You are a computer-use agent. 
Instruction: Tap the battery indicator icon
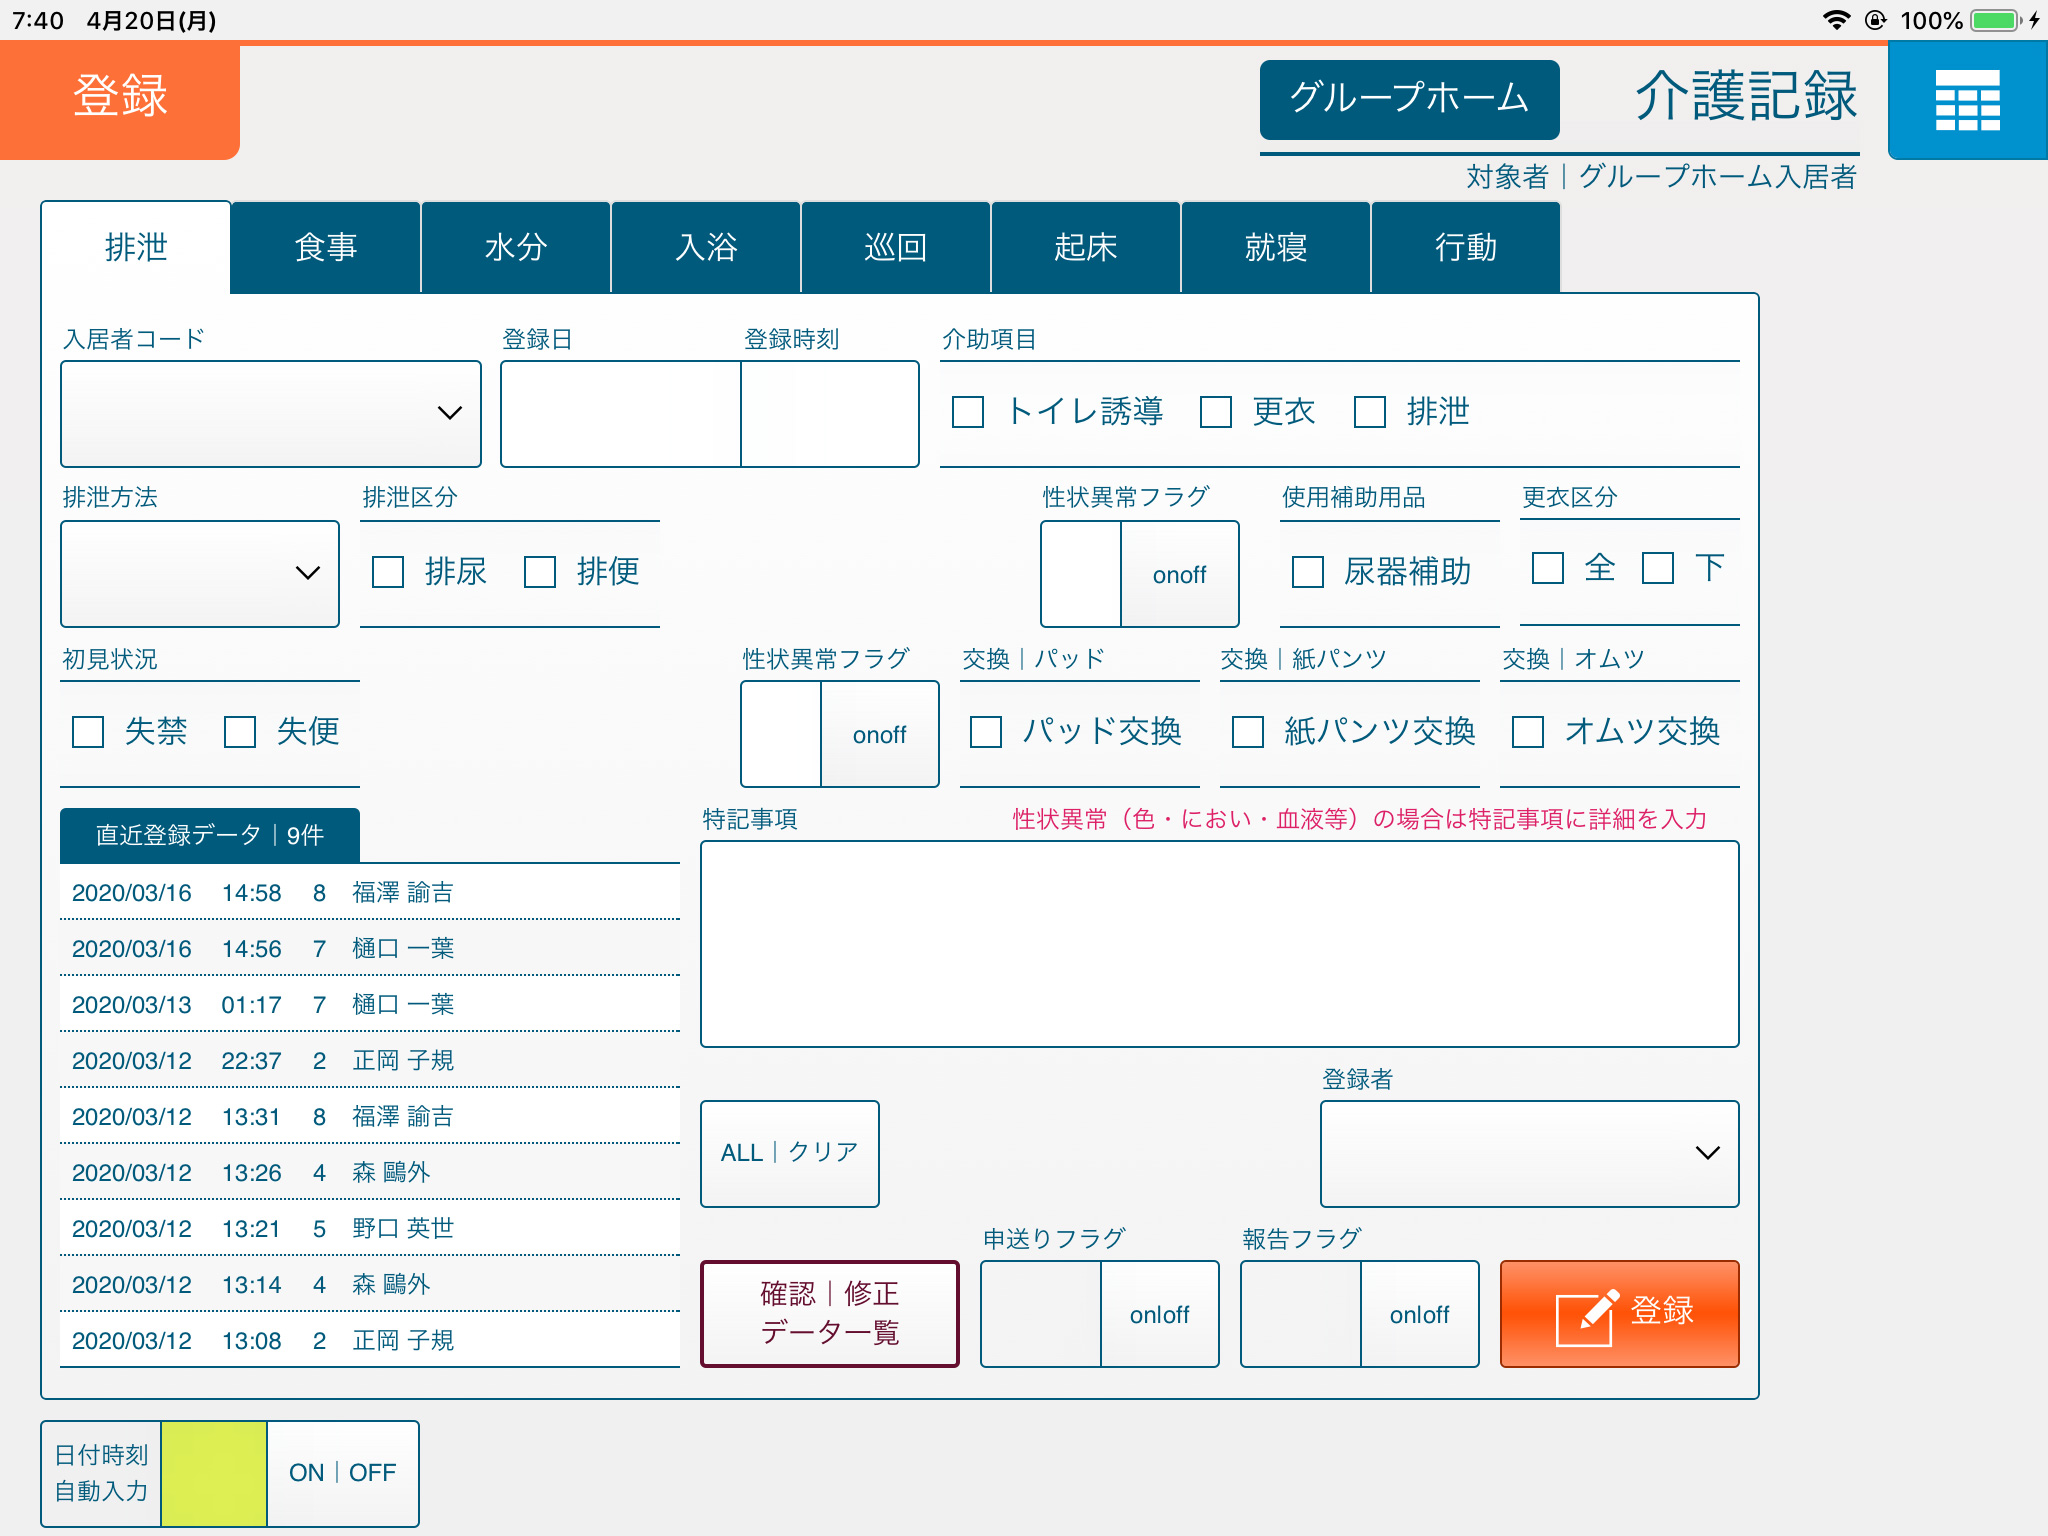(x=1996, y=20)
